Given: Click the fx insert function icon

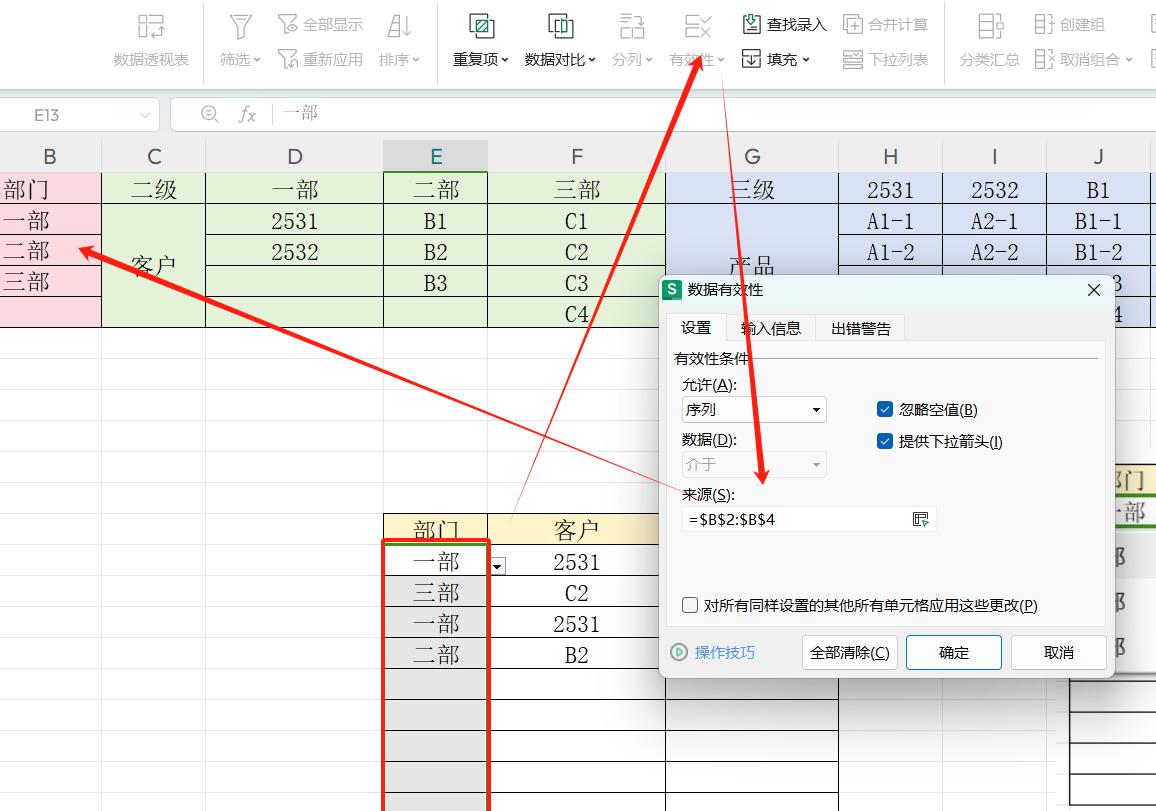Looking at the screenshot, I should (x=247, y=114).
